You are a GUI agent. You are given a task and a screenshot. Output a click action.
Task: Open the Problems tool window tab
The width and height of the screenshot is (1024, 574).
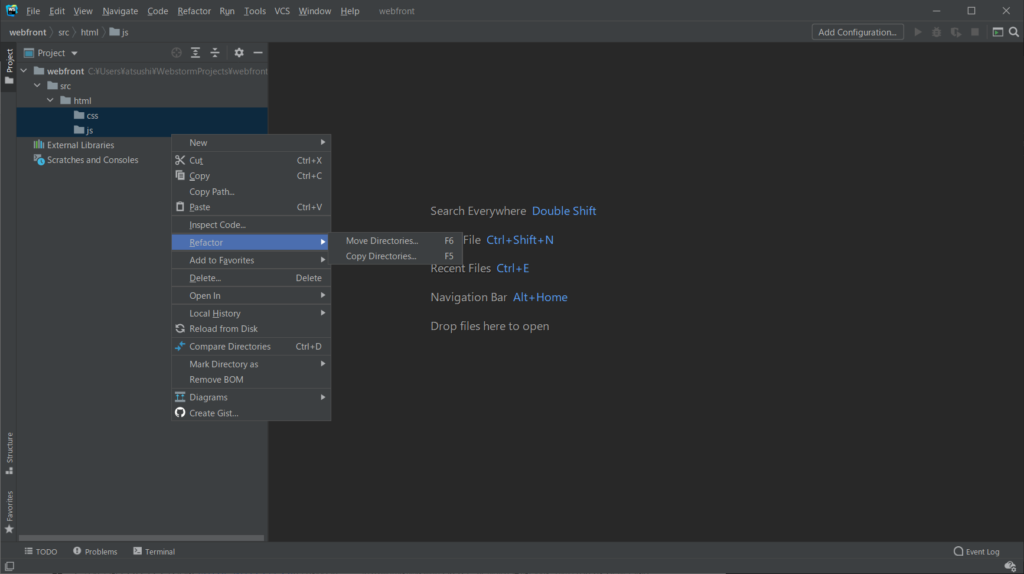[x=95, y=552]
